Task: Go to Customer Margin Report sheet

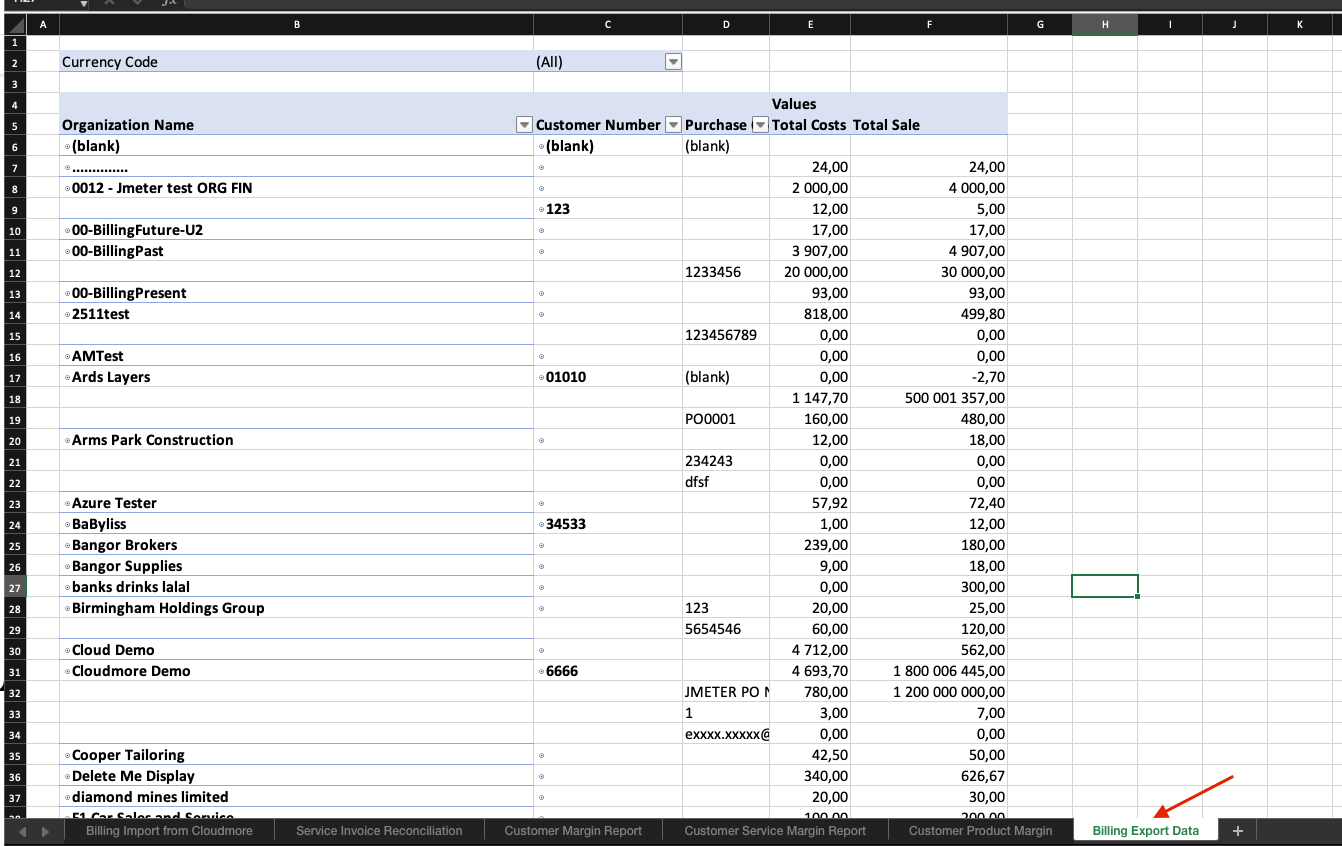Action: coord(573,831)
